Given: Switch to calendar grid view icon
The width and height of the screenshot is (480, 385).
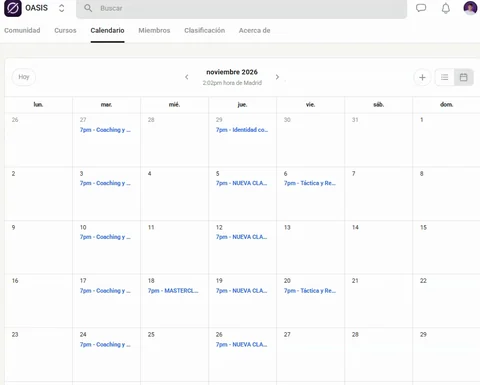Looking at the screenshot, I should tap(463, 77).
